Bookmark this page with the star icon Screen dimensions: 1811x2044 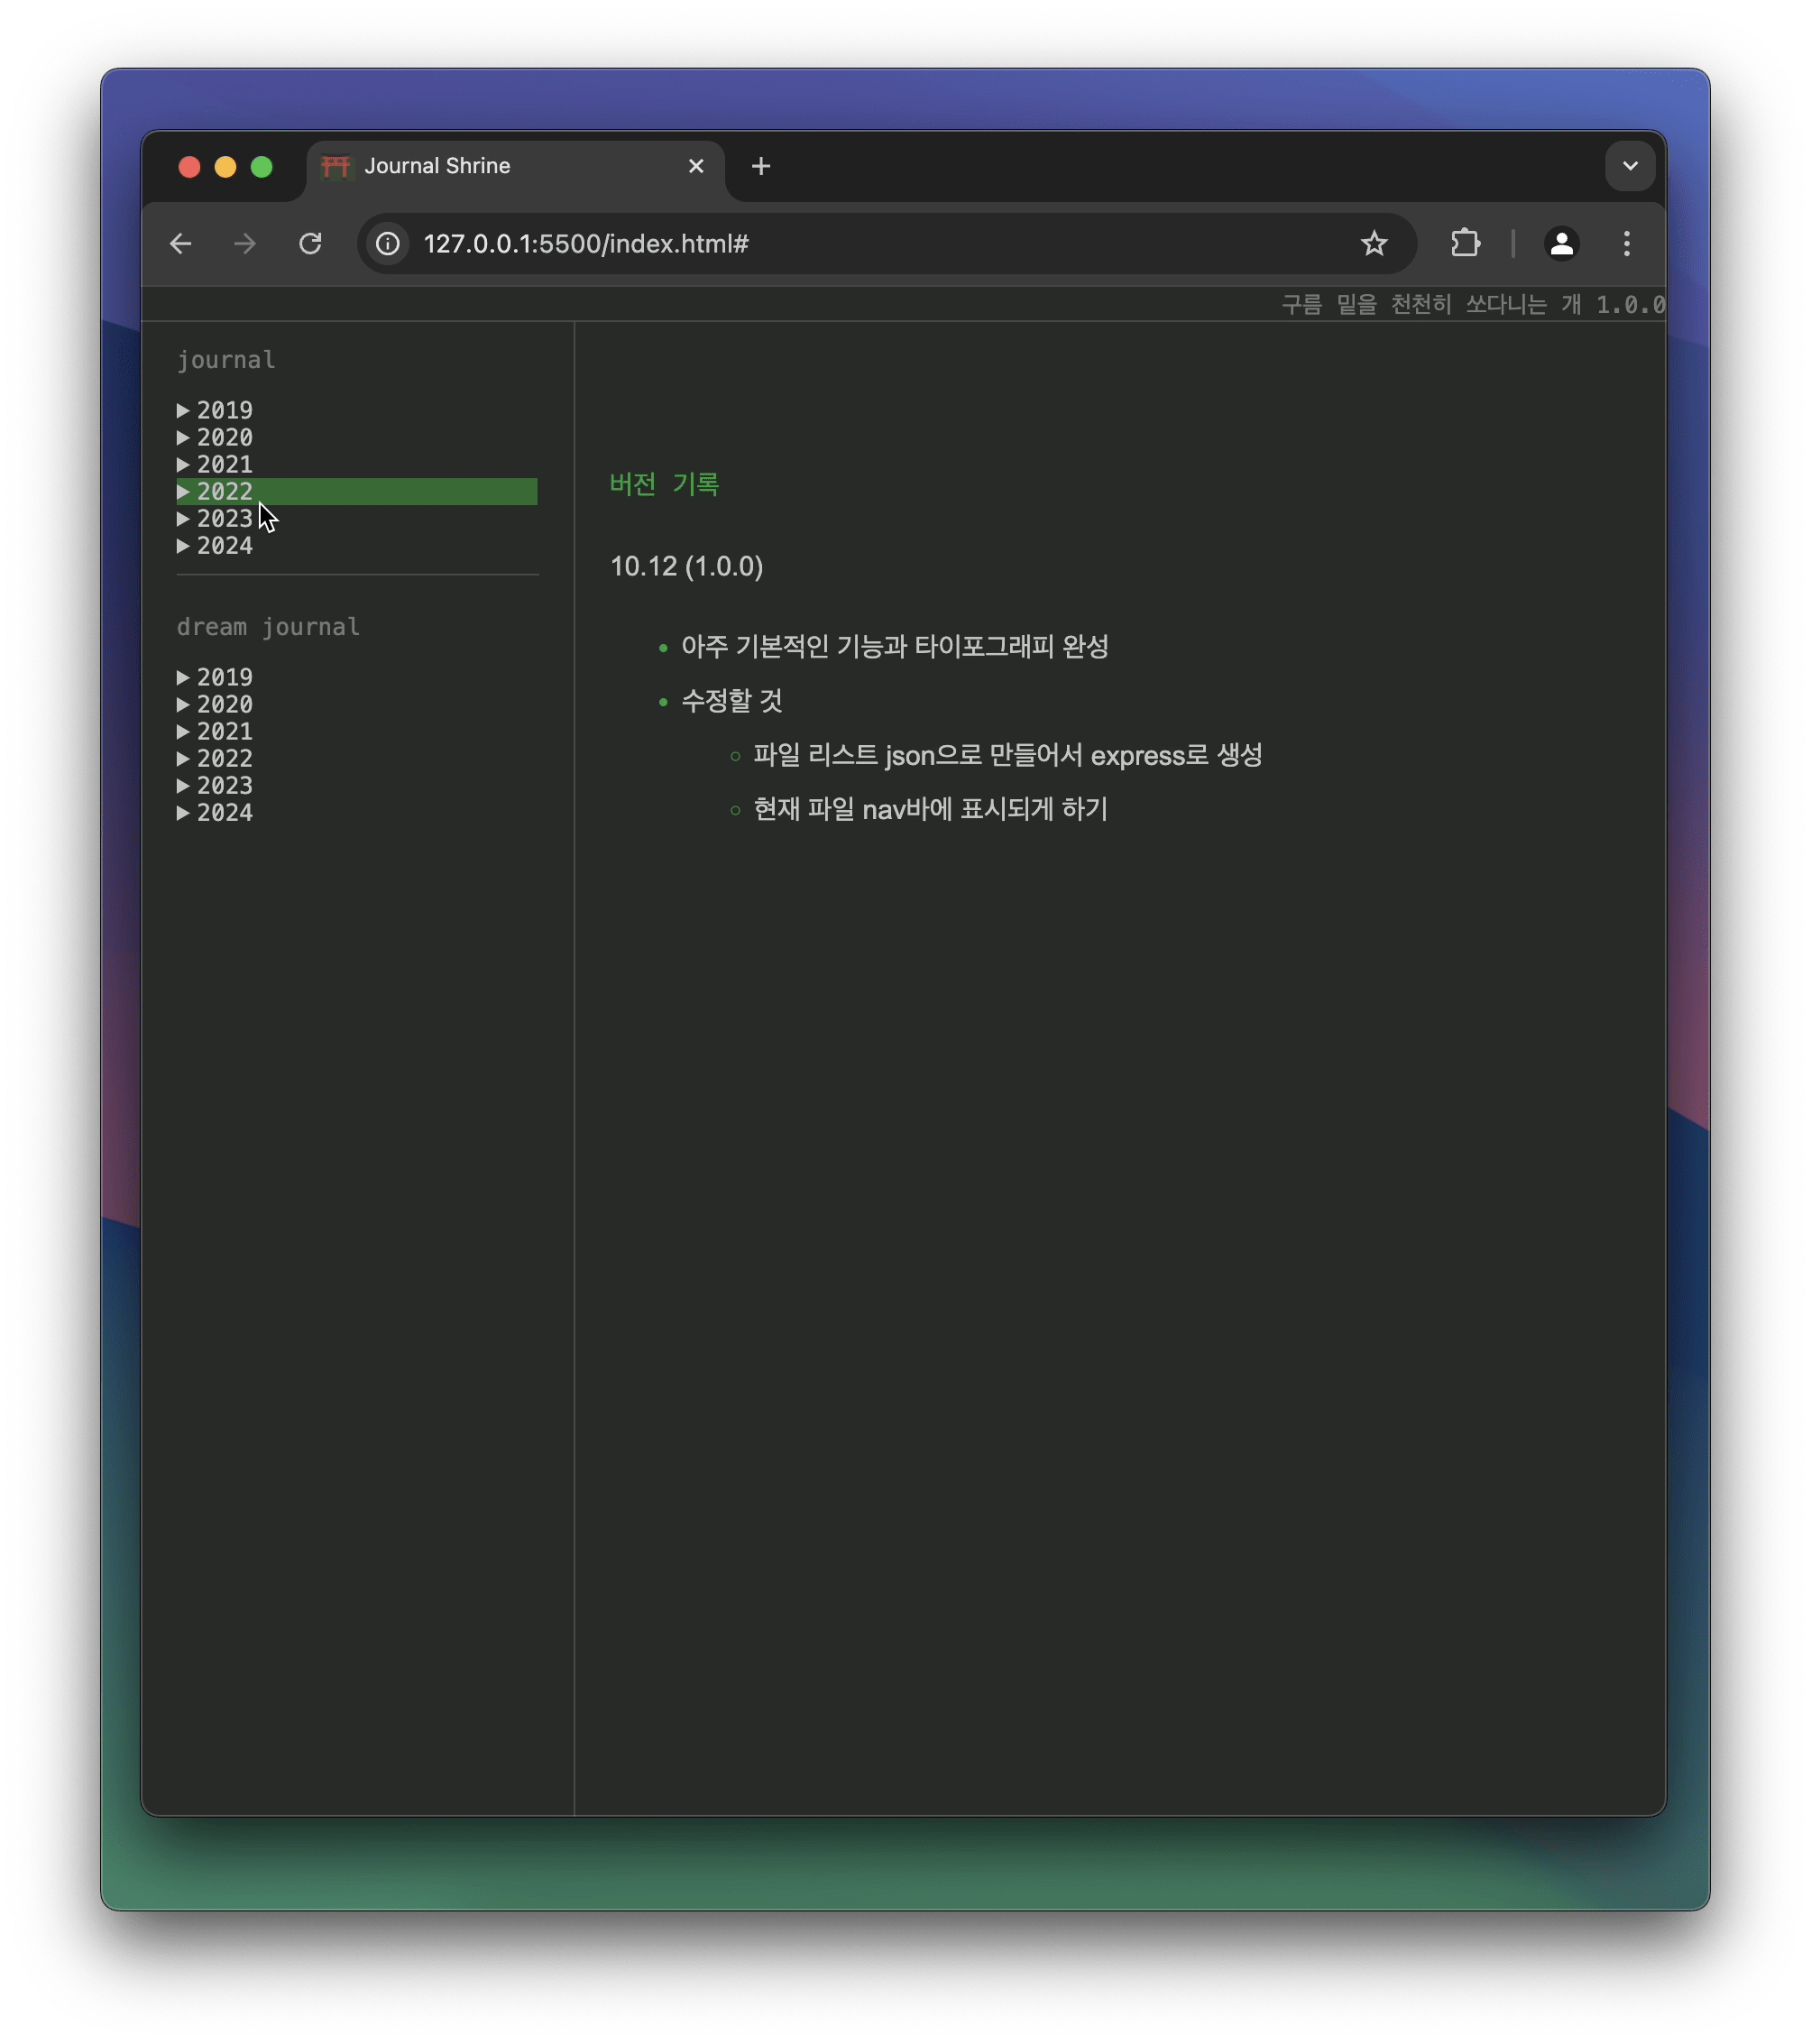(x=1374, y=244)
